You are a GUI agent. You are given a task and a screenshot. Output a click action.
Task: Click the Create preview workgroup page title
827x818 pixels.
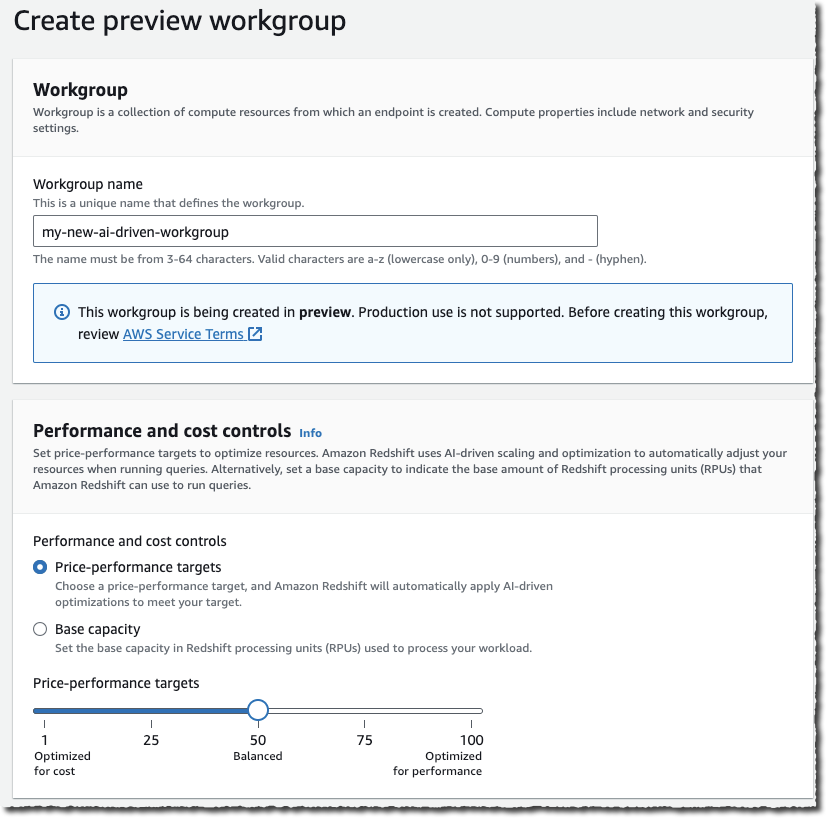click(x=180, y=20)
